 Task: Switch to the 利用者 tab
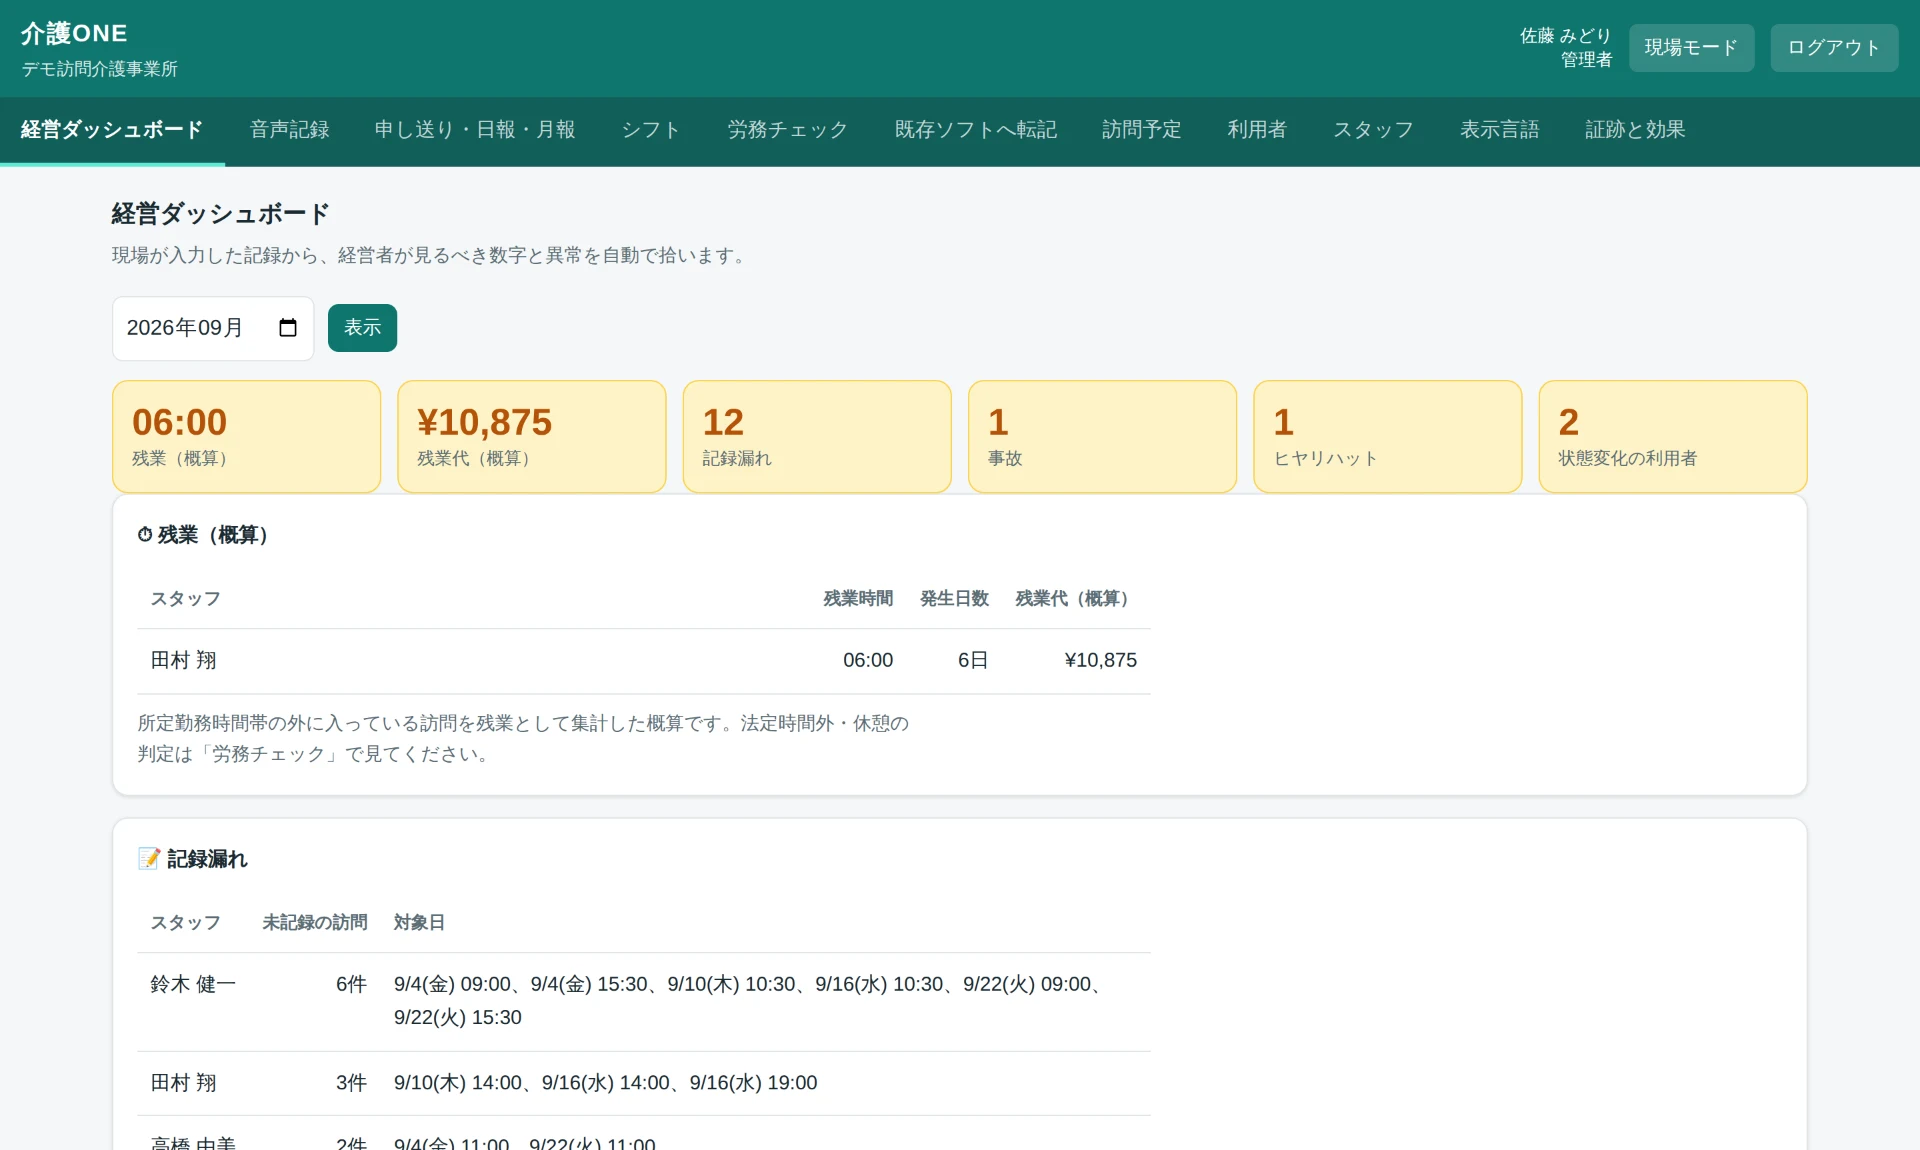(x=1257, y=130)
